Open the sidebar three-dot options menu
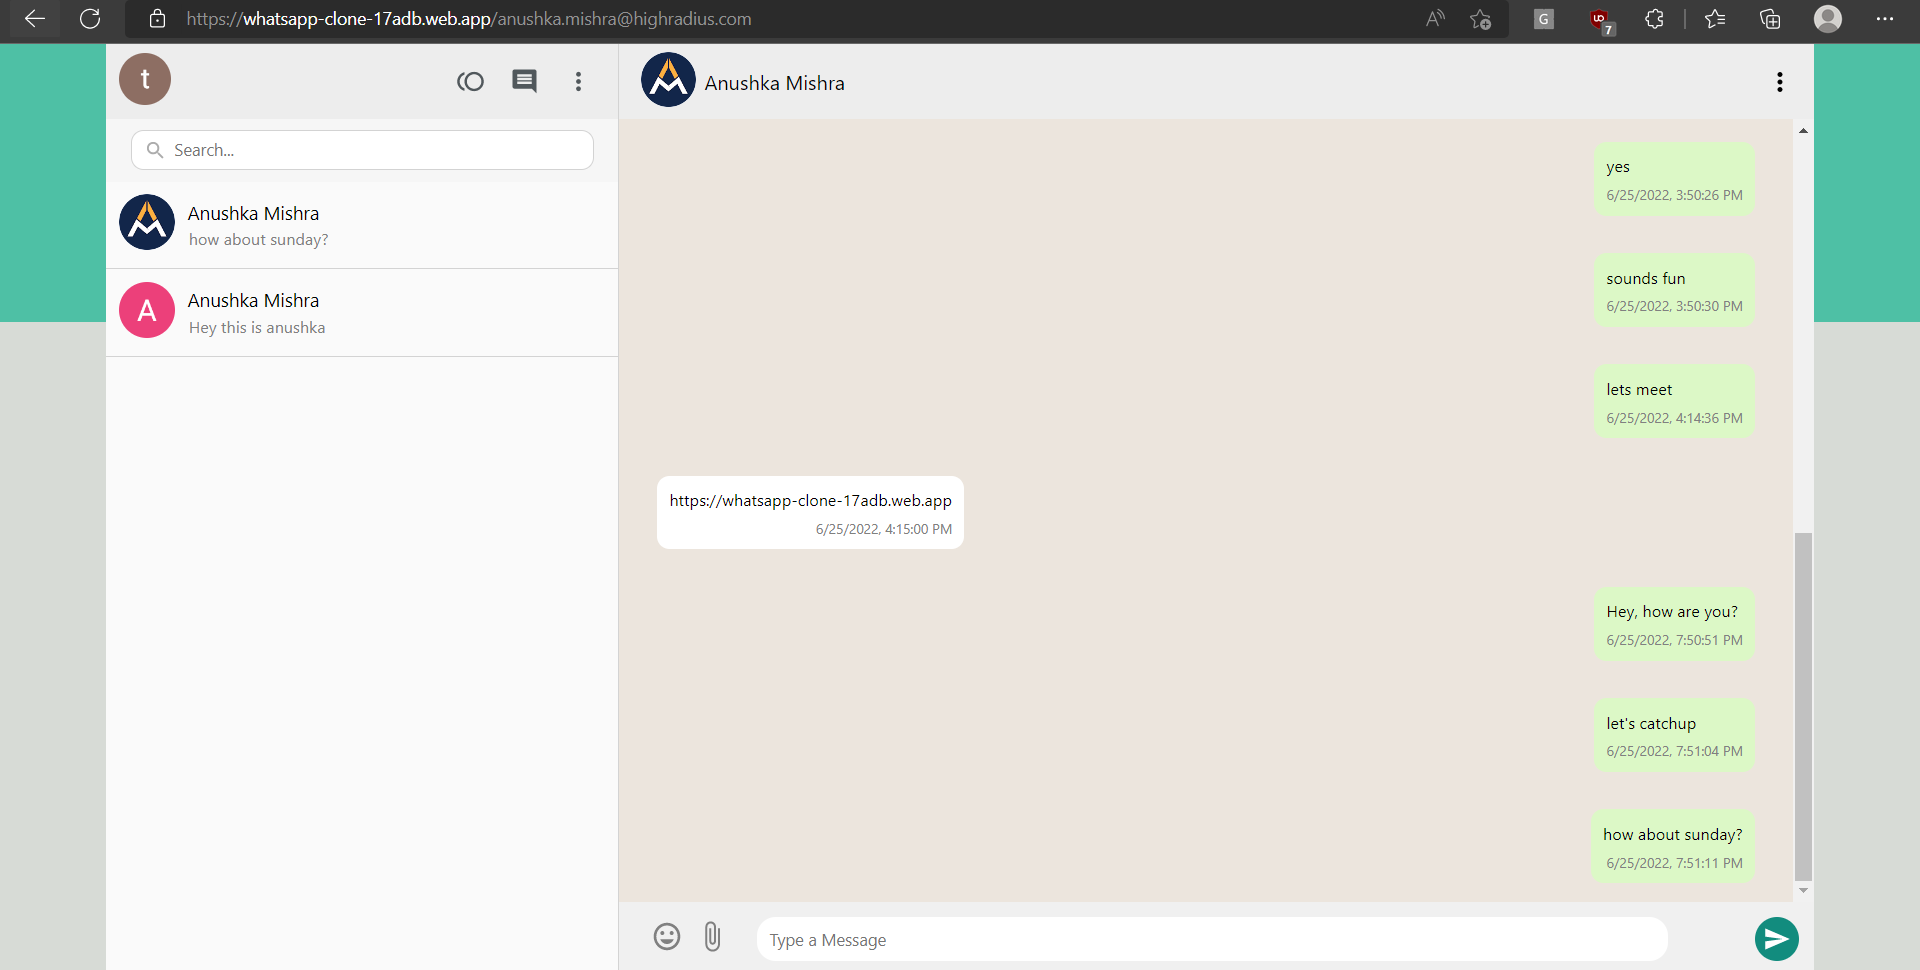Screen dimensions: 1920x970 (578, 81)
